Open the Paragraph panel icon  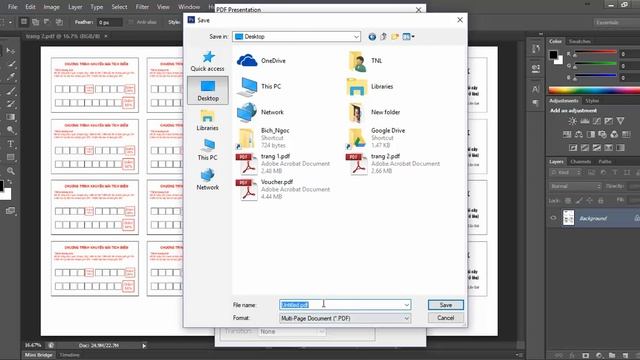point(536,103)
